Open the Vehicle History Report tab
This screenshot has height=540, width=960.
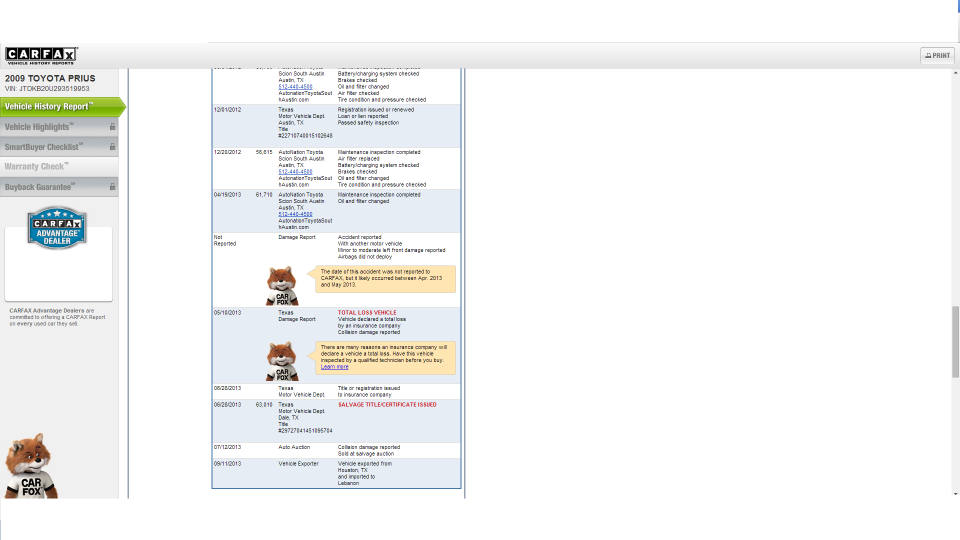point(62,107)
